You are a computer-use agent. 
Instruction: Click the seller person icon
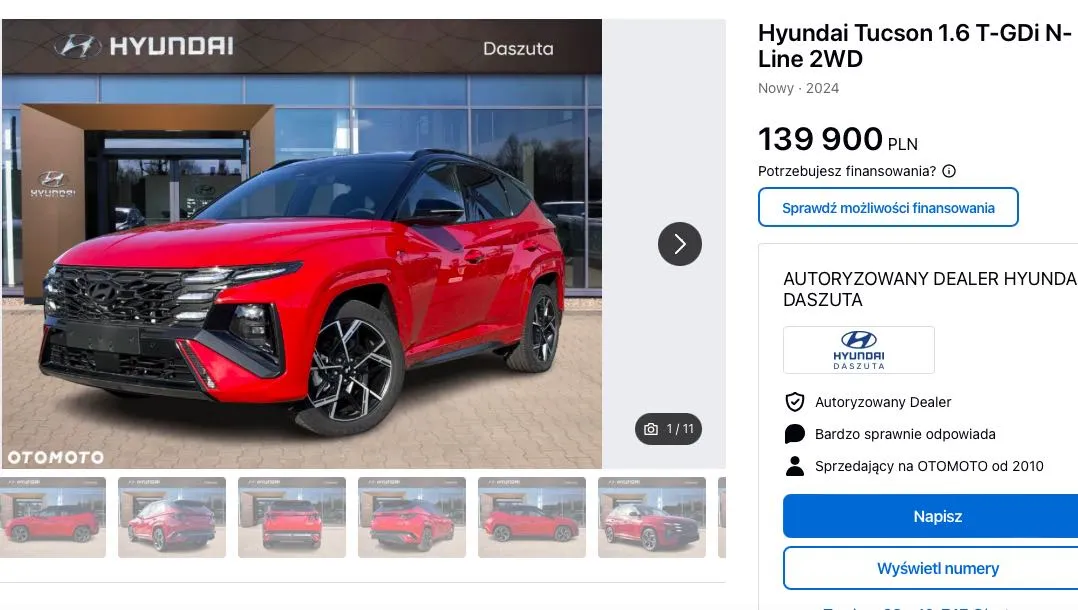795,466
